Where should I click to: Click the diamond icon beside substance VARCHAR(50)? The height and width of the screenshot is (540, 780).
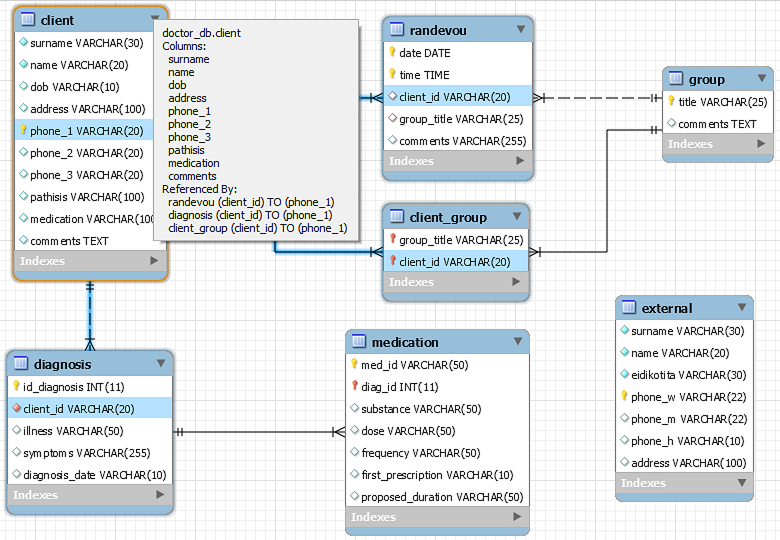pyautogui.click(x=354, y=408)
